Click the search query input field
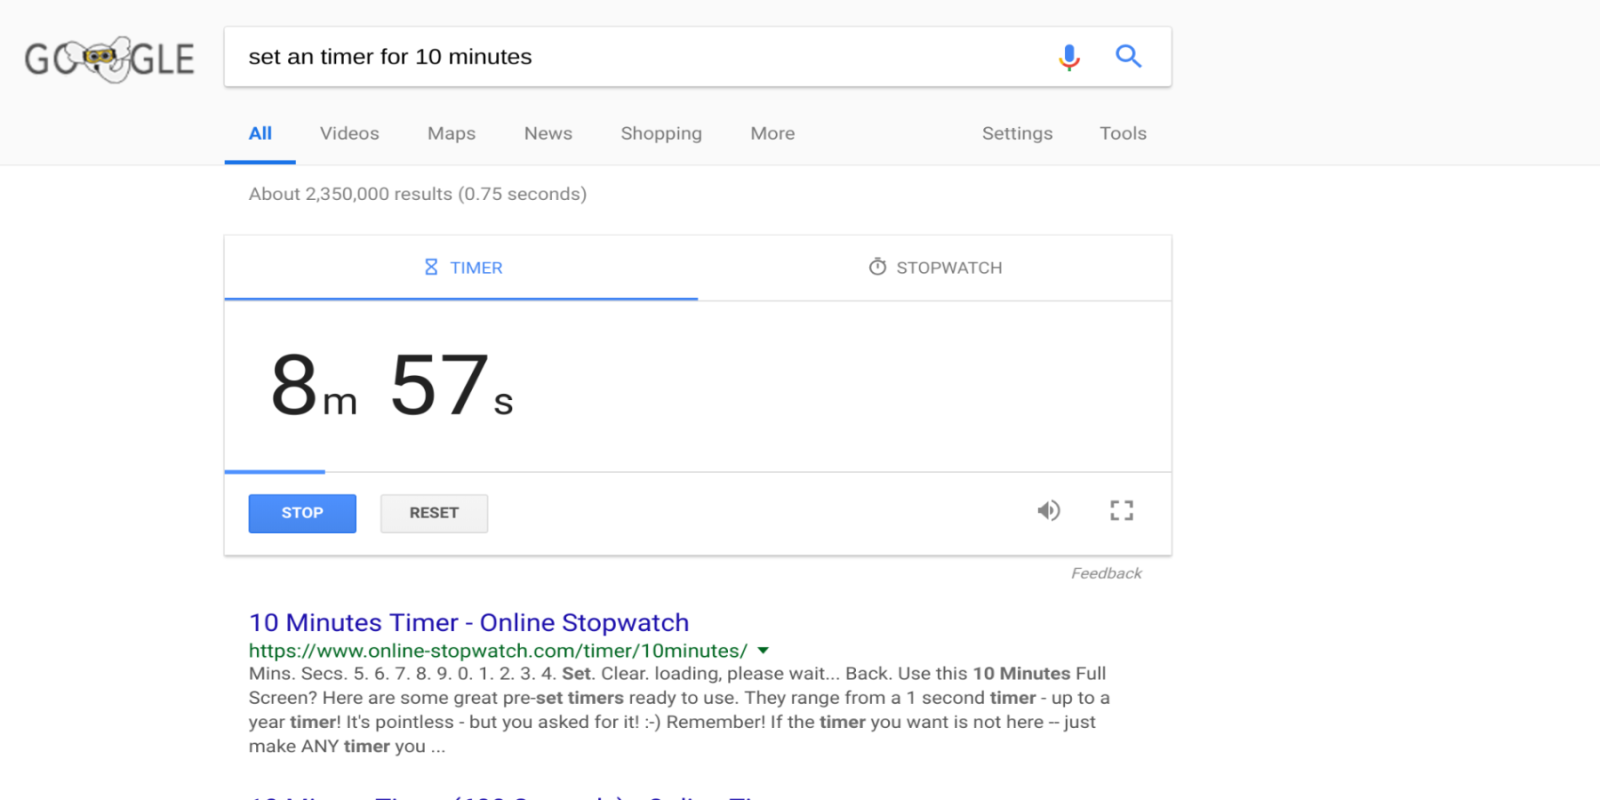This screenshot has height=800, width=1600. tap(640, 57)
